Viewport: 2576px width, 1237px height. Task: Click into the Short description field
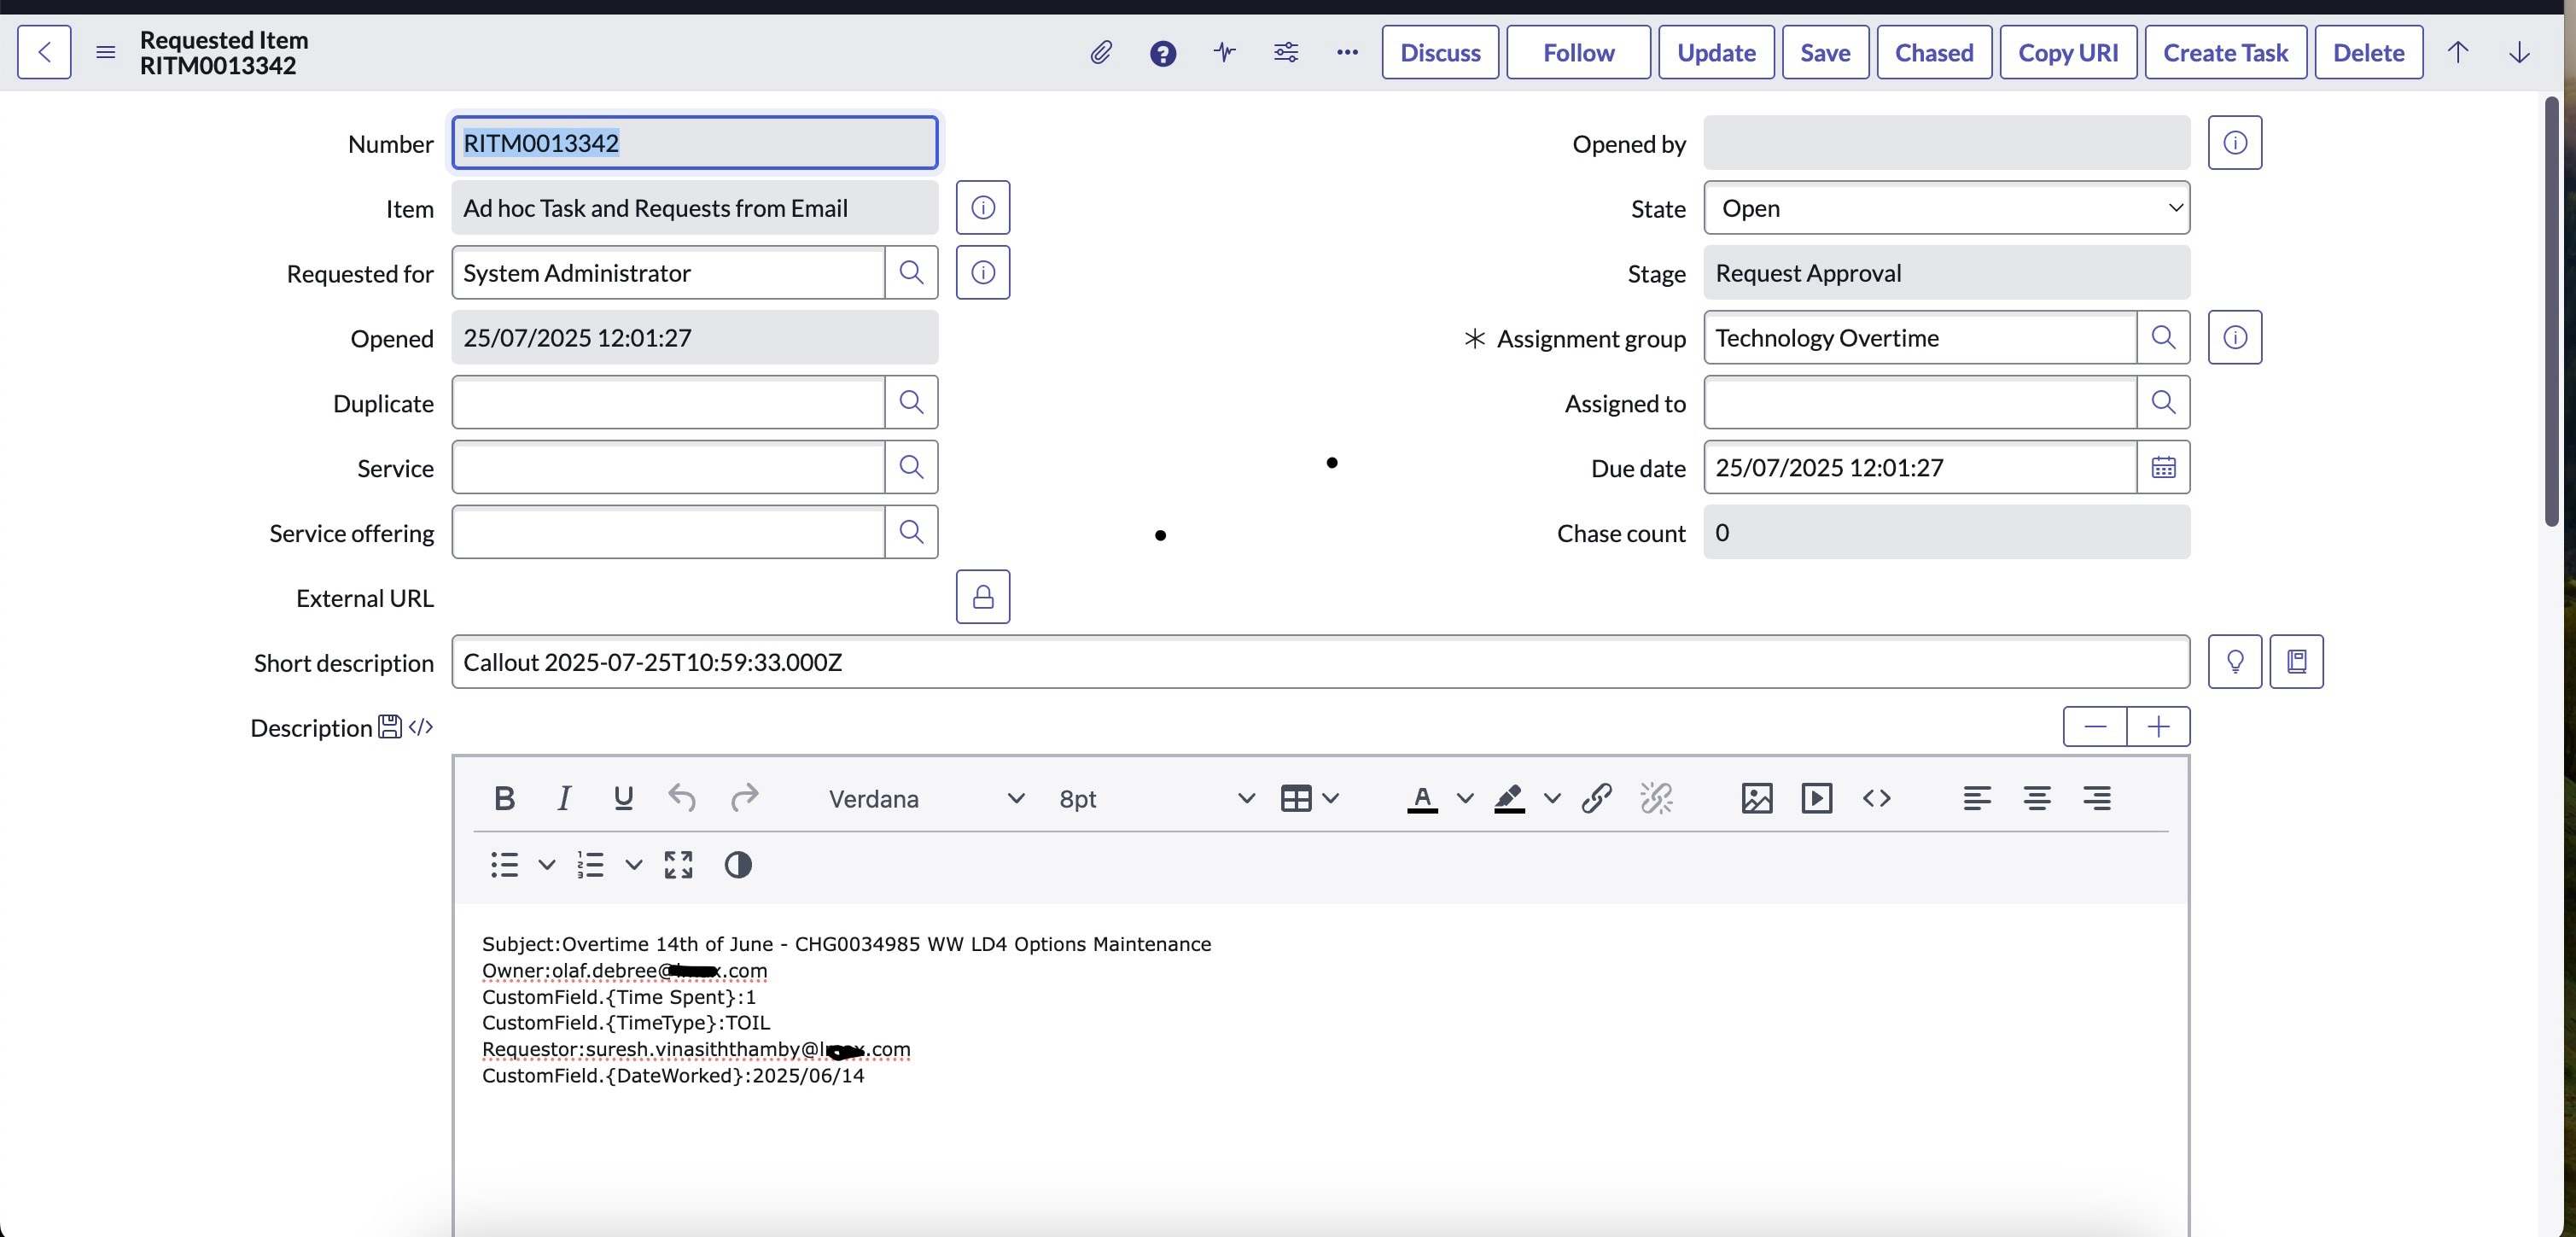pyautogui.click(x=1320, y=662)
